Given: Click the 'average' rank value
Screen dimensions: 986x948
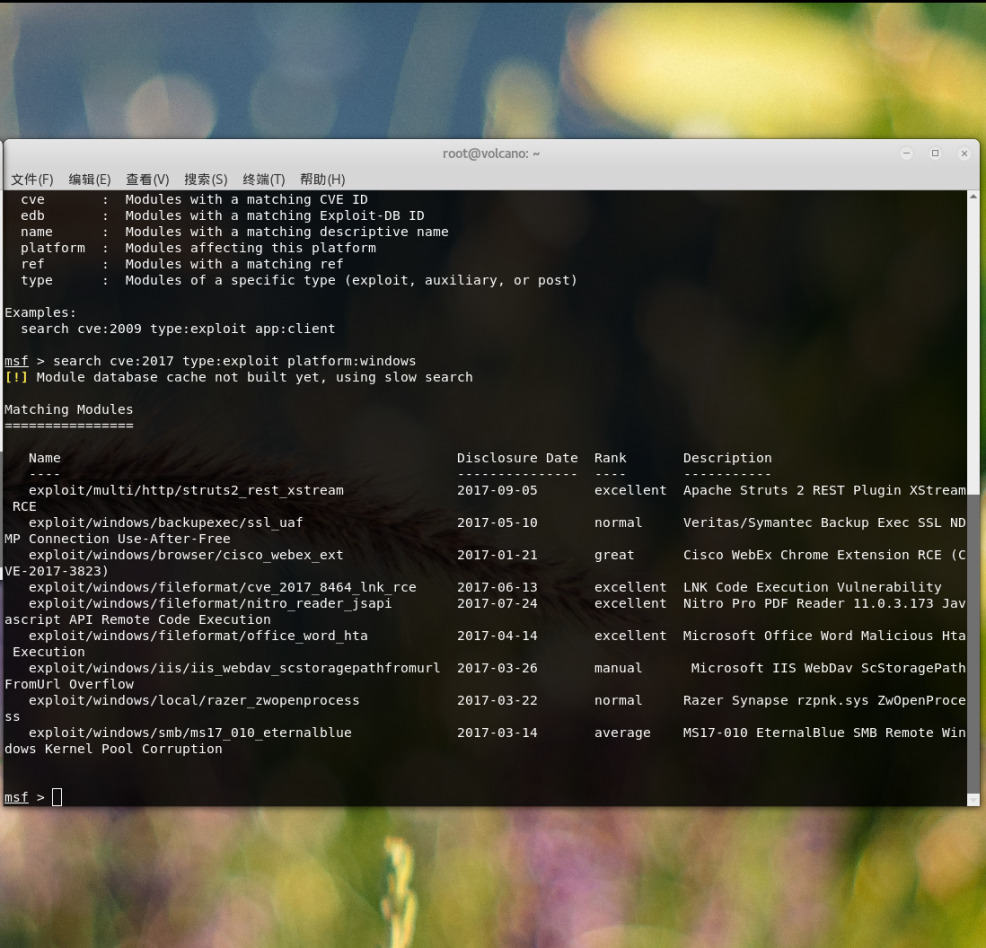Looking at the screenshot, I should click(622, 733).
